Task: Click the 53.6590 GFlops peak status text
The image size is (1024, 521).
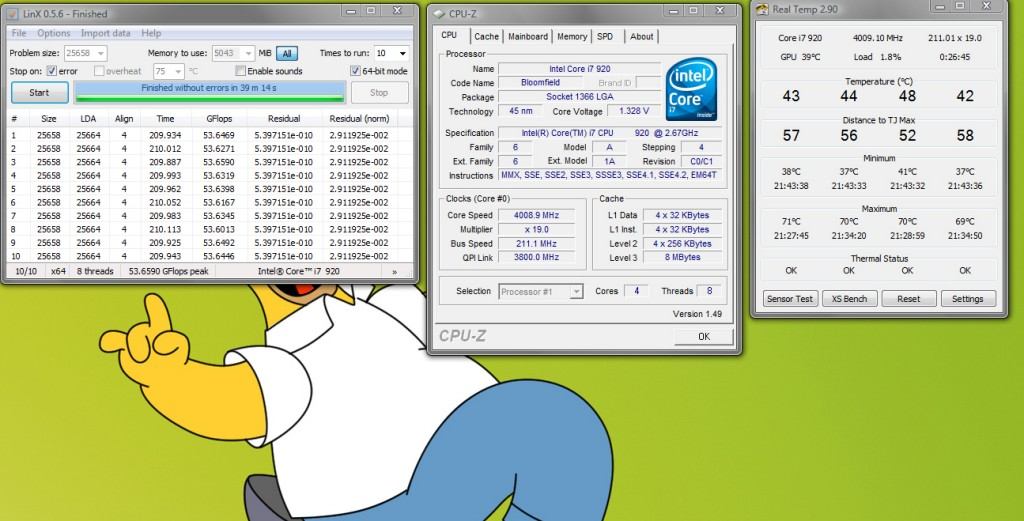Action: pyautogui.click(x=168, y=271)
